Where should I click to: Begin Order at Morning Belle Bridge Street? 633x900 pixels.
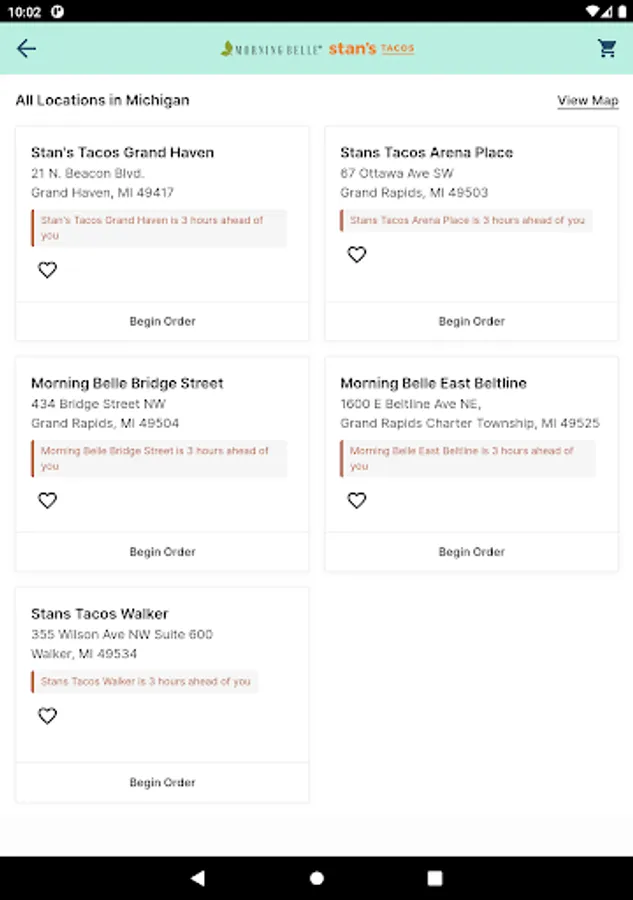pyautogui.click(x=162, y=552)
